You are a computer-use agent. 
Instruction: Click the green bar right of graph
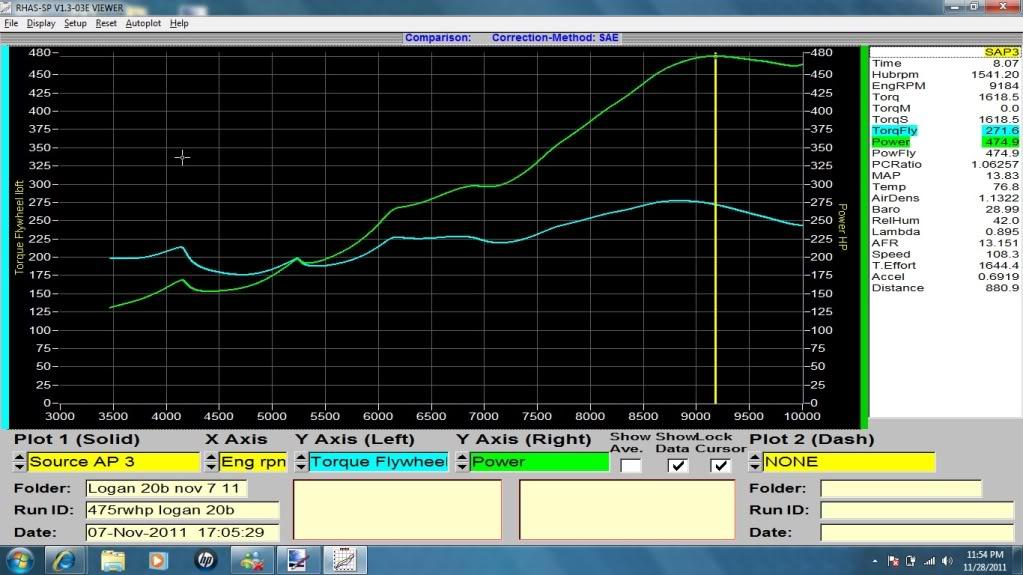click(864, 237)
